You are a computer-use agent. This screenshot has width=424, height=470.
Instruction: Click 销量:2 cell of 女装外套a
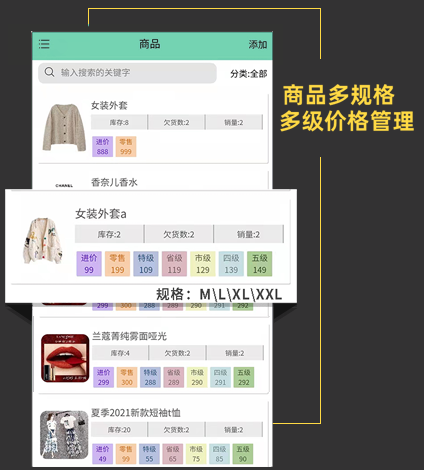pos(248,234)
